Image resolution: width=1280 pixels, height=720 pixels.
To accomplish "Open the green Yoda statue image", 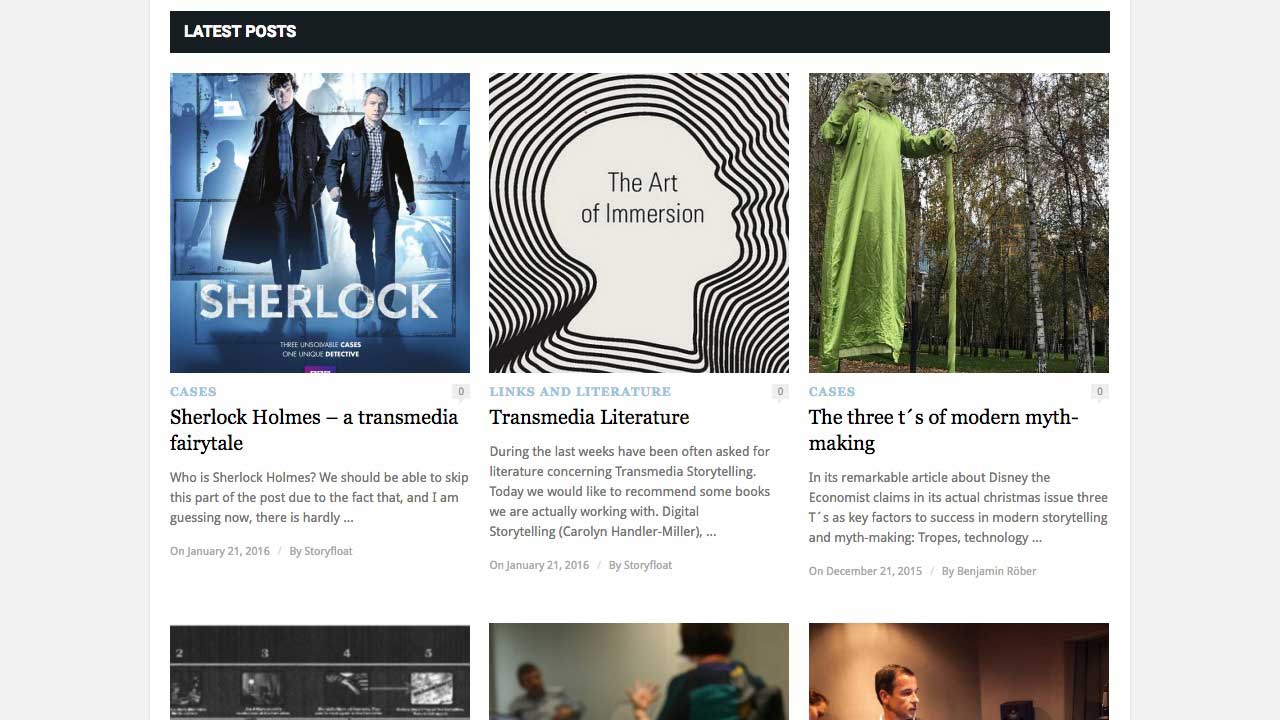I will pos(959,223).
